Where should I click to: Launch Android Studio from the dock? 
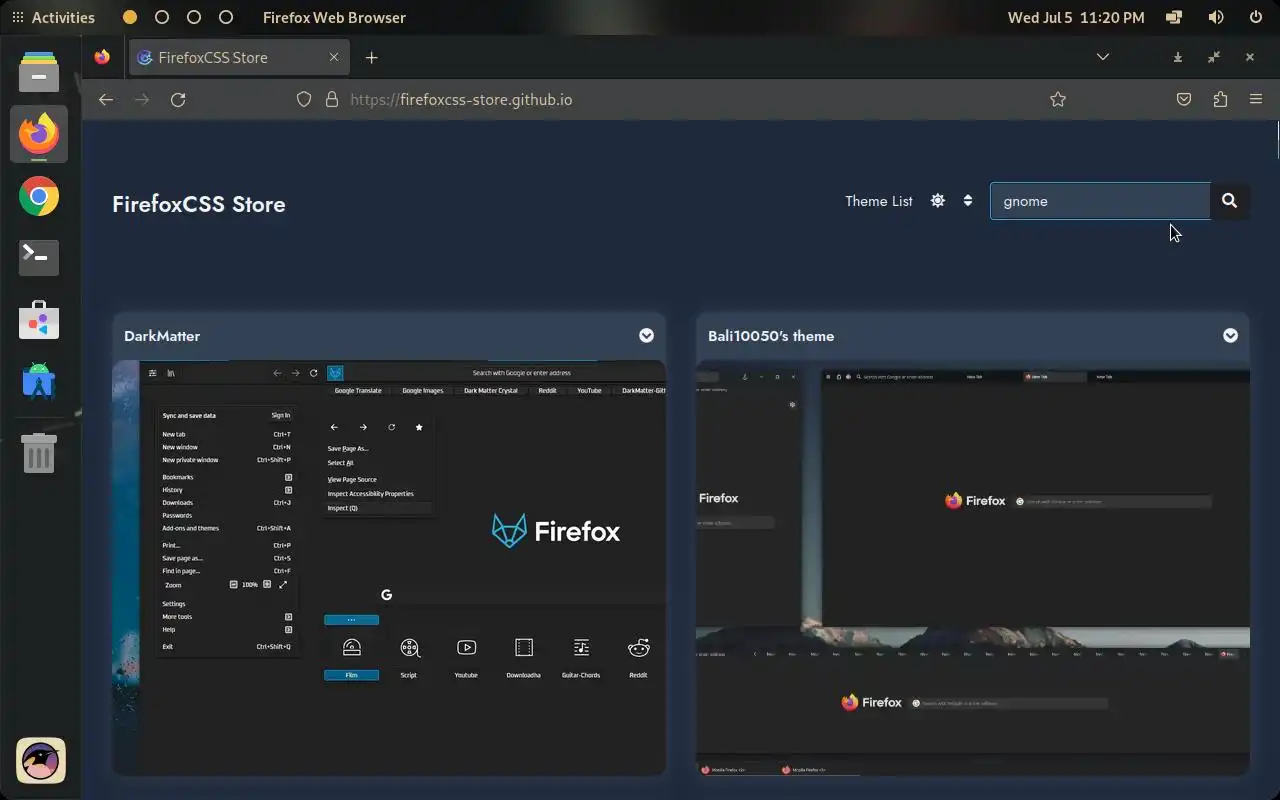(x=39, y=381)
